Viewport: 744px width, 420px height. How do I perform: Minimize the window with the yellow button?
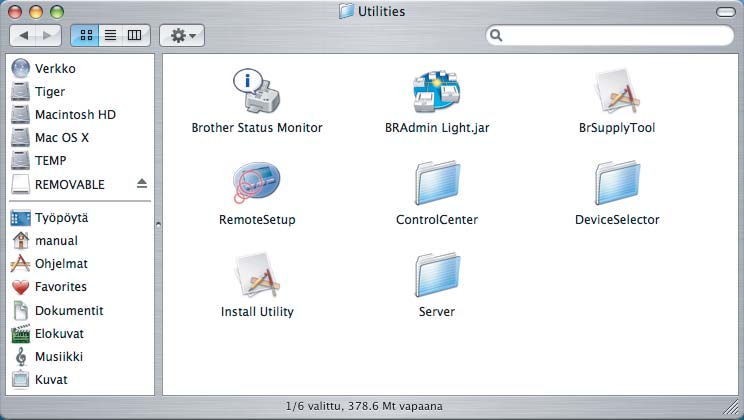[x=36, y=12]
